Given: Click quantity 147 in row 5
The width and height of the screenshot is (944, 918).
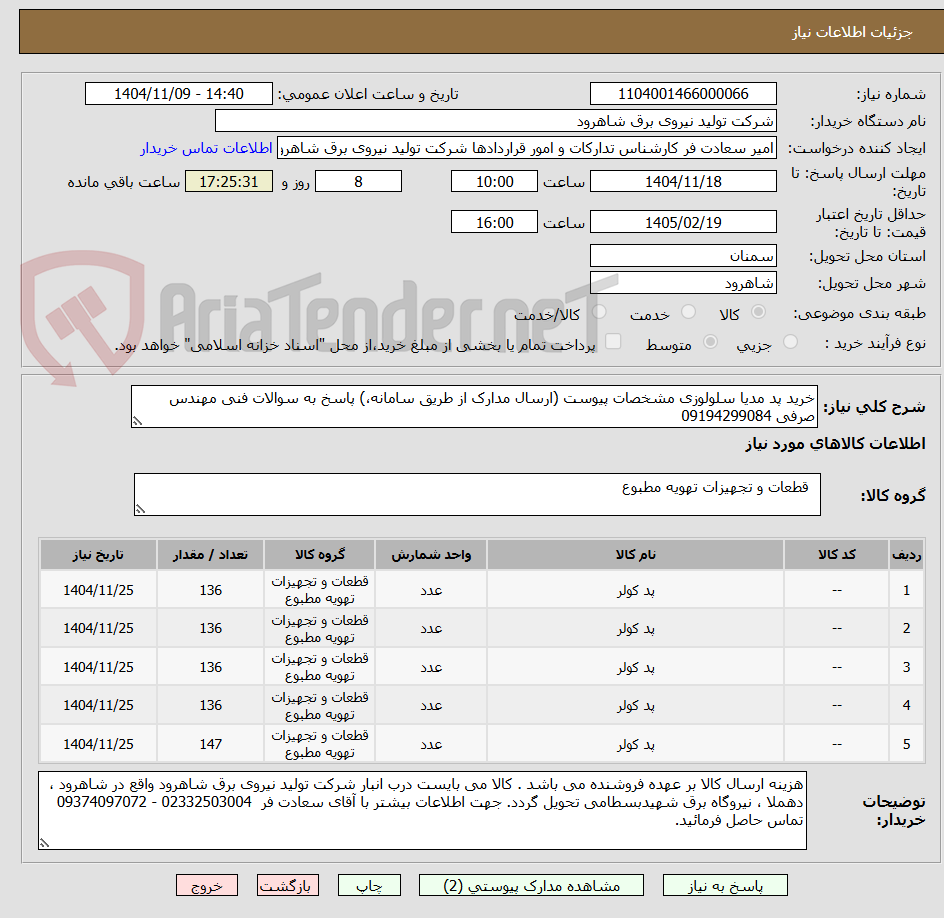Looking at the screenshot, I should click(211, 744).
